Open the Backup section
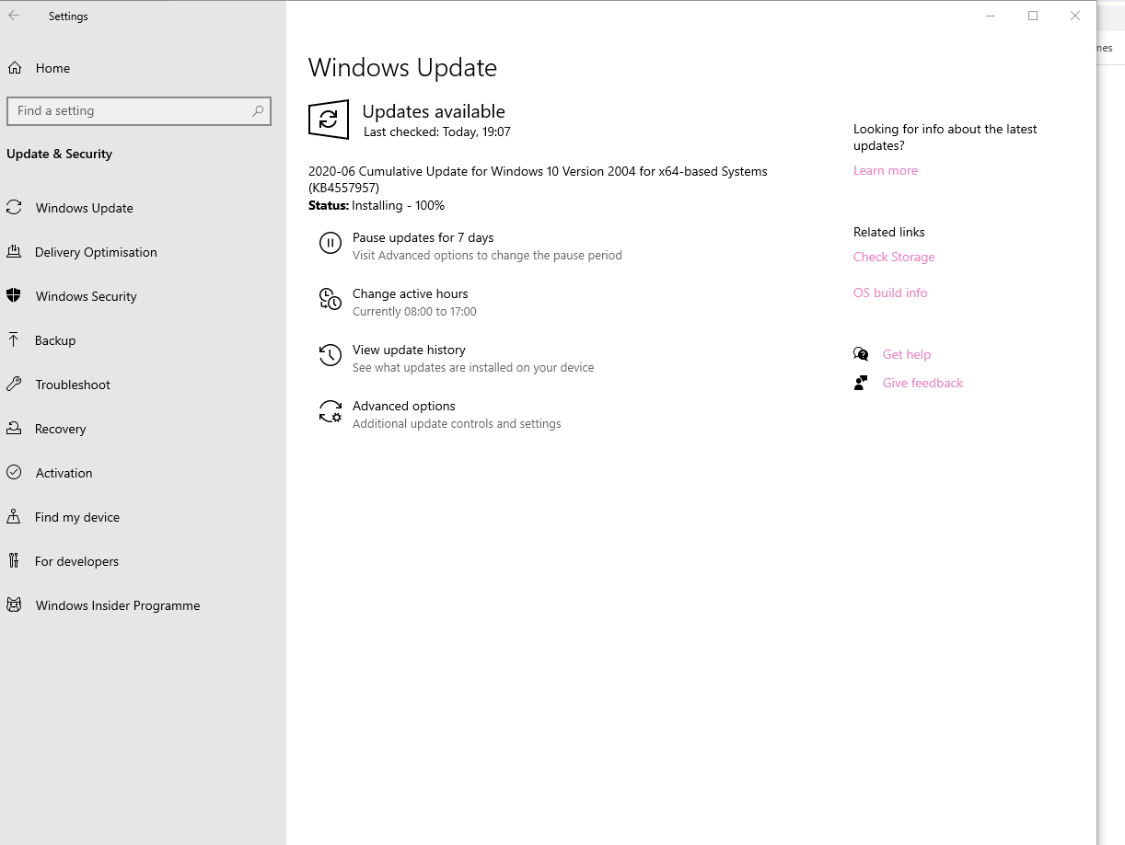 pyautogui.click(x=55, y=341)
